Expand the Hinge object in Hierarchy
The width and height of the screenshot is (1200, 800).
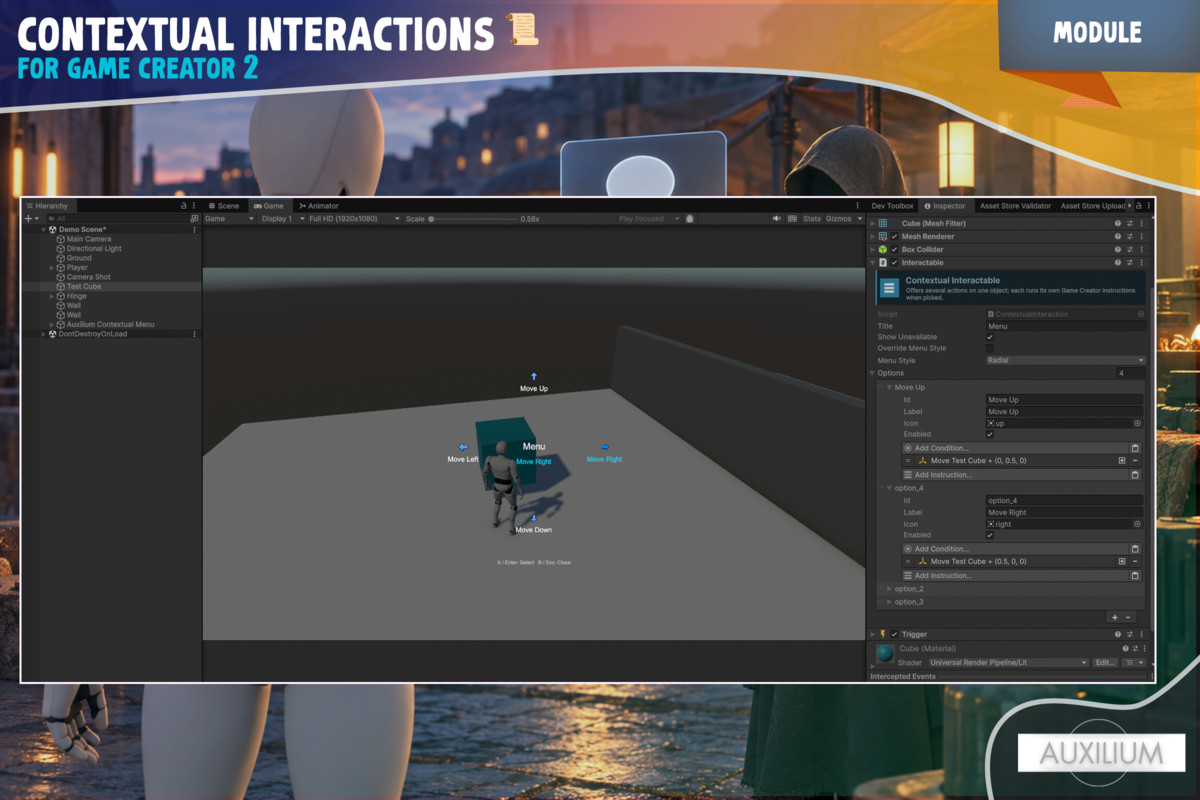coord(52,296)
